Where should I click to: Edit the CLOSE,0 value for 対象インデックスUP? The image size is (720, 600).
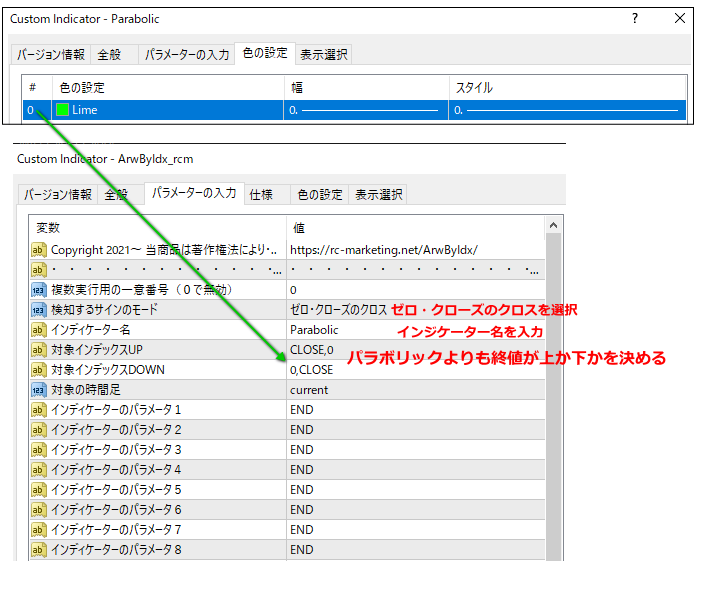[415, 349]
